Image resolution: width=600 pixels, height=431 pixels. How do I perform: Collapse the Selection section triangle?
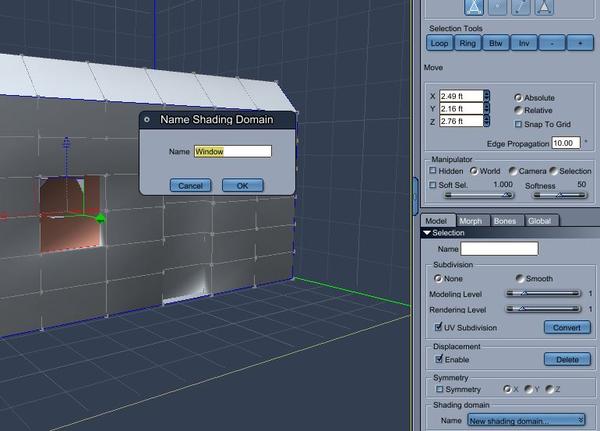click(x=427, y=233)
